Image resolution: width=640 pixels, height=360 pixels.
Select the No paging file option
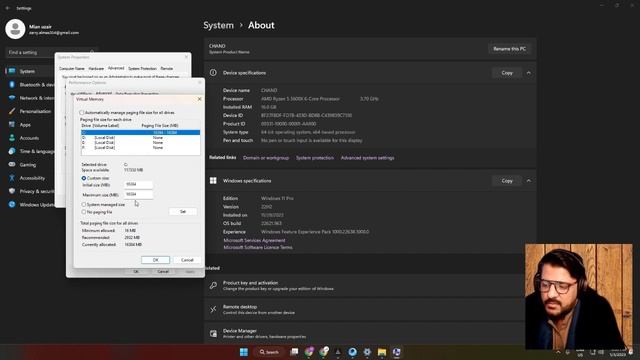84,212
